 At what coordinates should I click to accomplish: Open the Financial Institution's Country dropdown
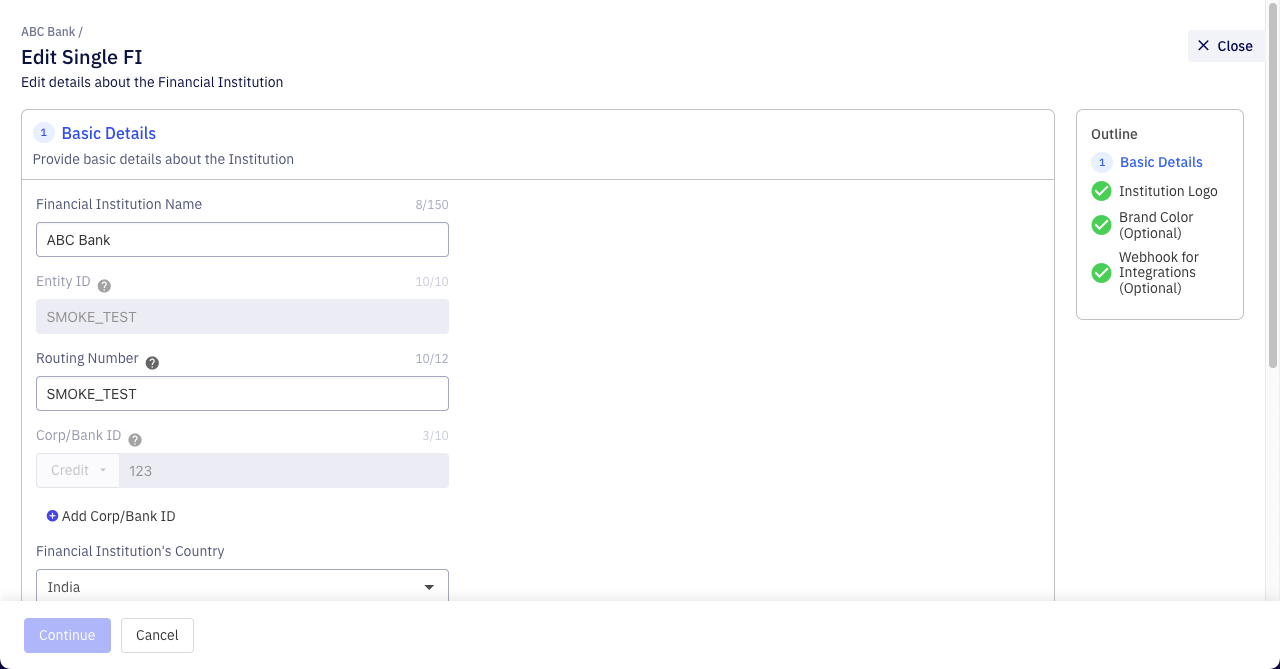[430, 586]
